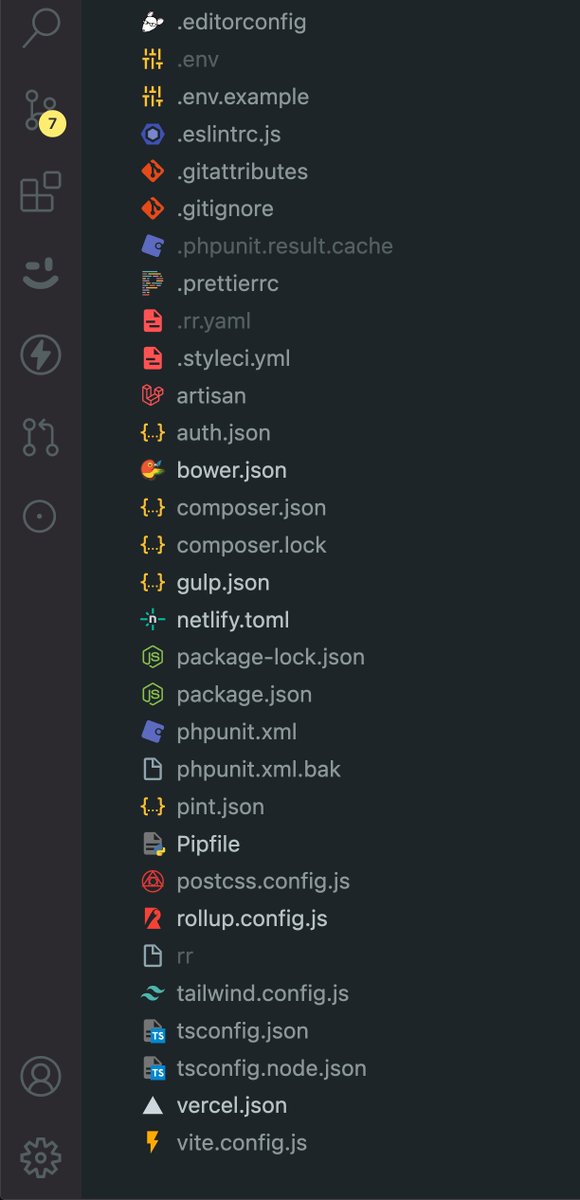The height and width of the screenshot is (1200, 580).
Task: Click the Tailwind icon beside tailwind.config.js
Action: (152, 994)
